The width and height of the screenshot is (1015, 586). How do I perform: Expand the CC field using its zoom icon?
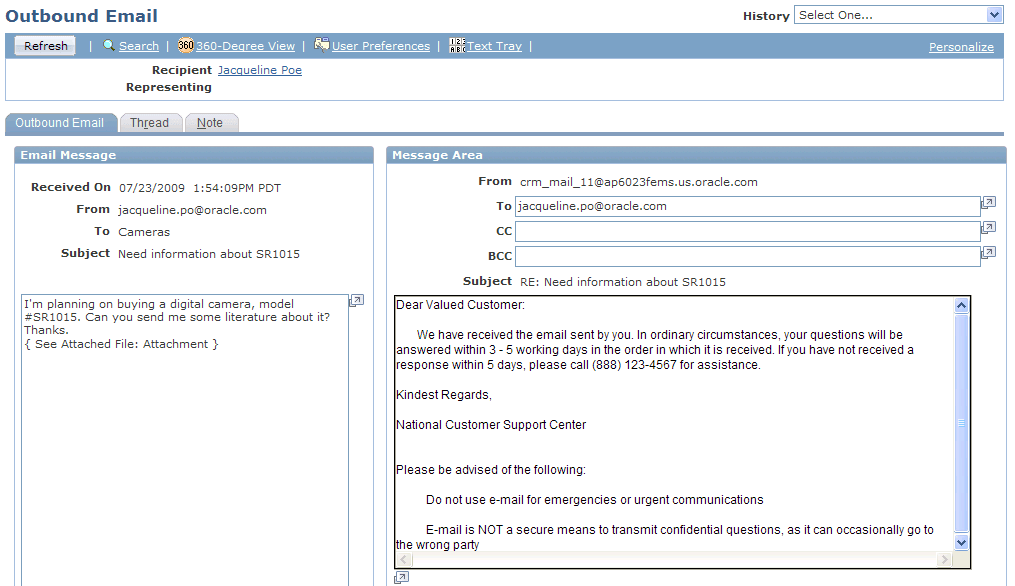point(988,227)
